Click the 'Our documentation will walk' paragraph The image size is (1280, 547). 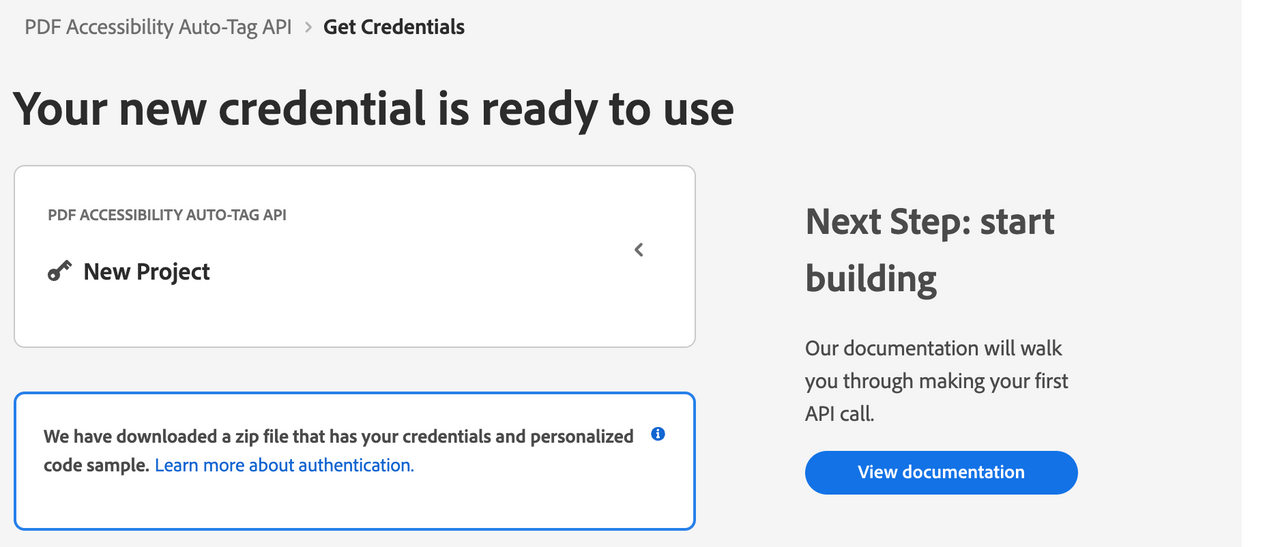tap(937, 381)
